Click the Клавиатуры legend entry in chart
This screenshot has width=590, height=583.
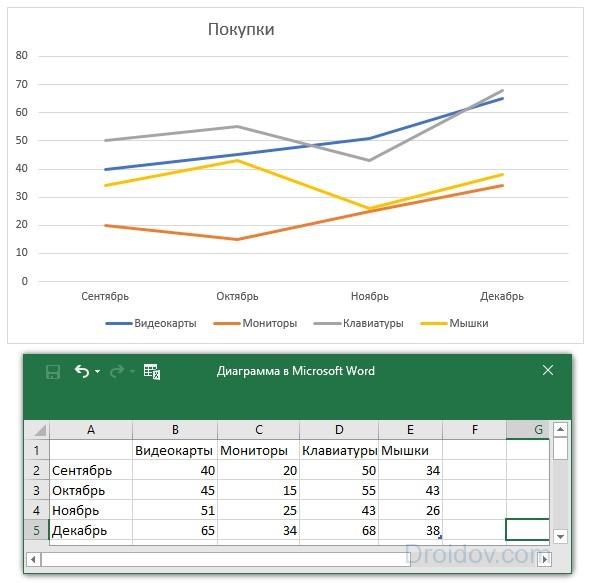click(359, 323)
